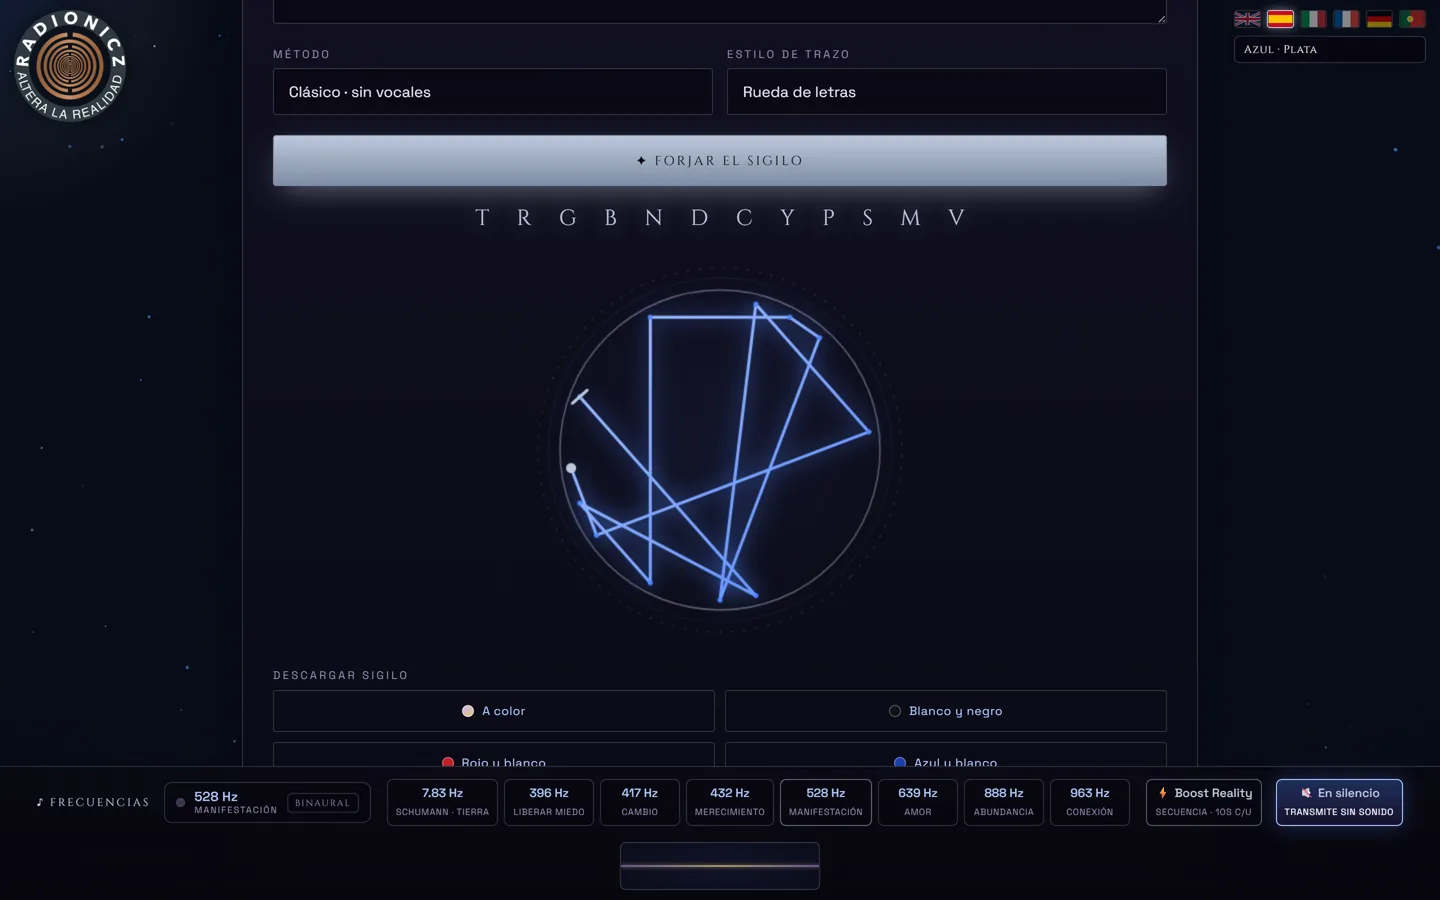Click the current 528 Hz status dot
Screen dimensions: 1440x900
pos(180,802)
